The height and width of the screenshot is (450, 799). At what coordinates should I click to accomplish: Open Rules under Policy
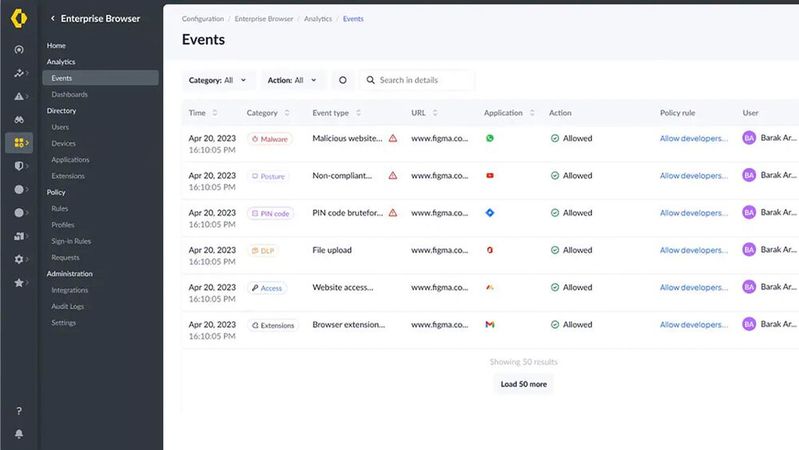tap(60, 208)
